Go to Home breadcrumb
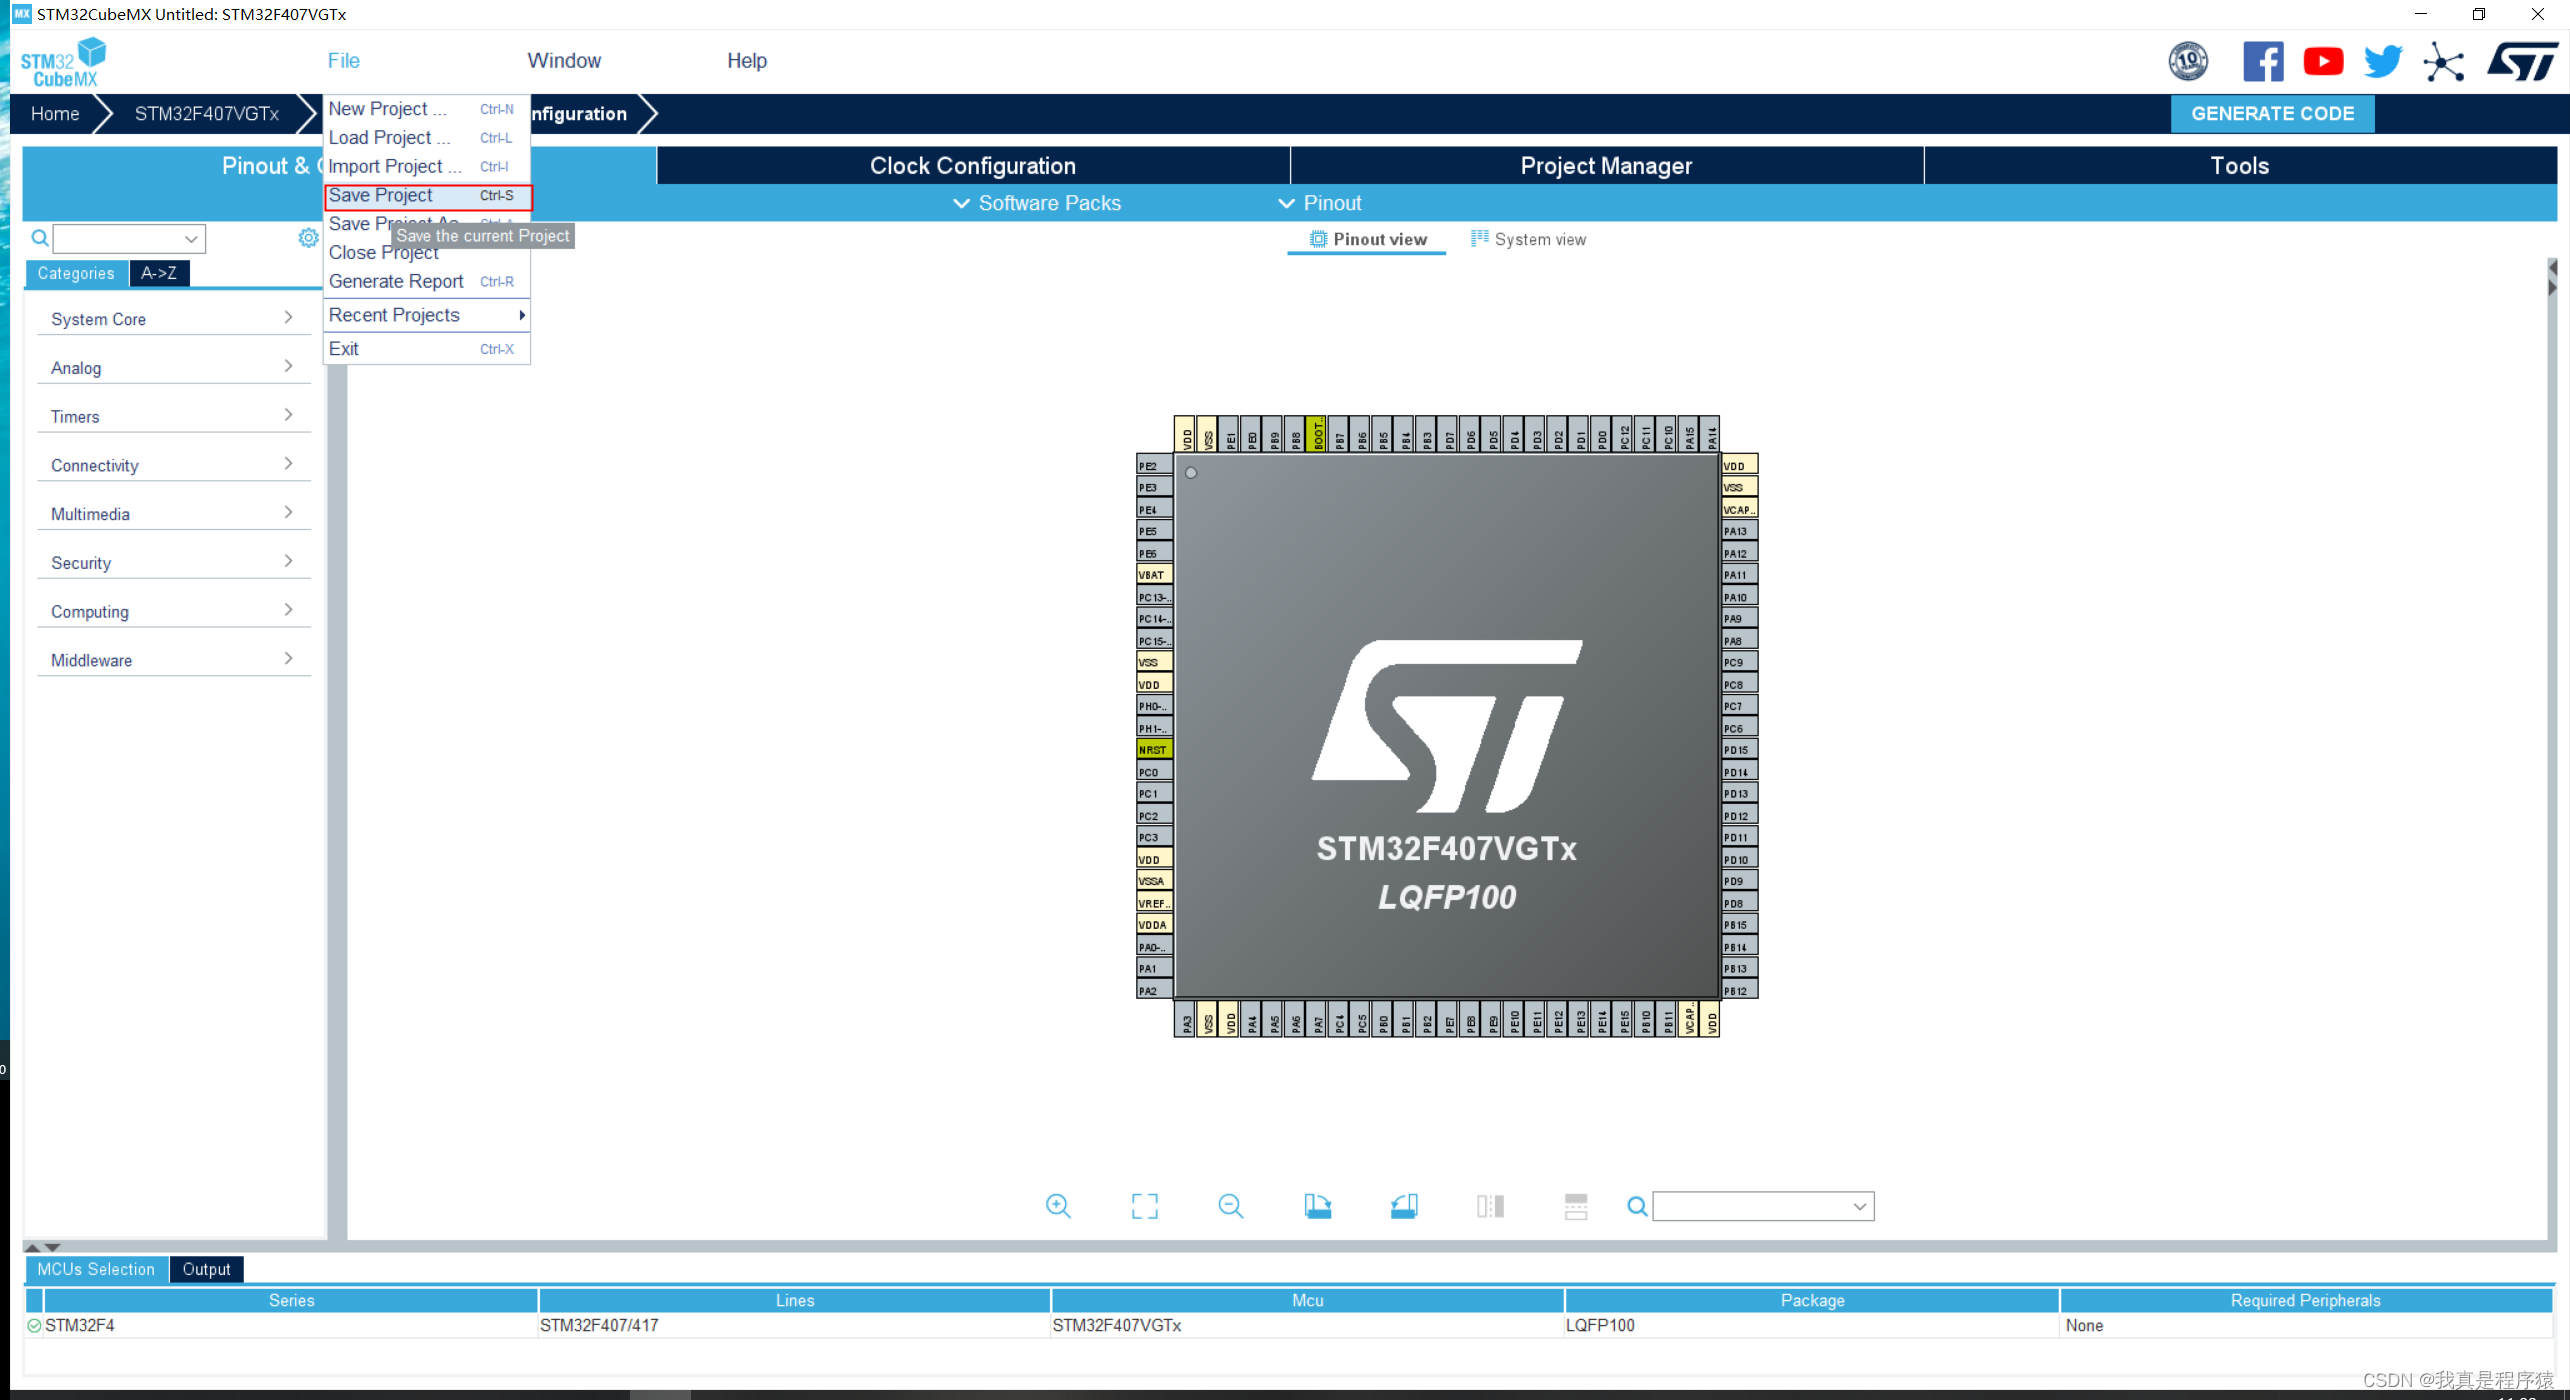Screen dimensions: 2570x1400 (x=55, y=114)
